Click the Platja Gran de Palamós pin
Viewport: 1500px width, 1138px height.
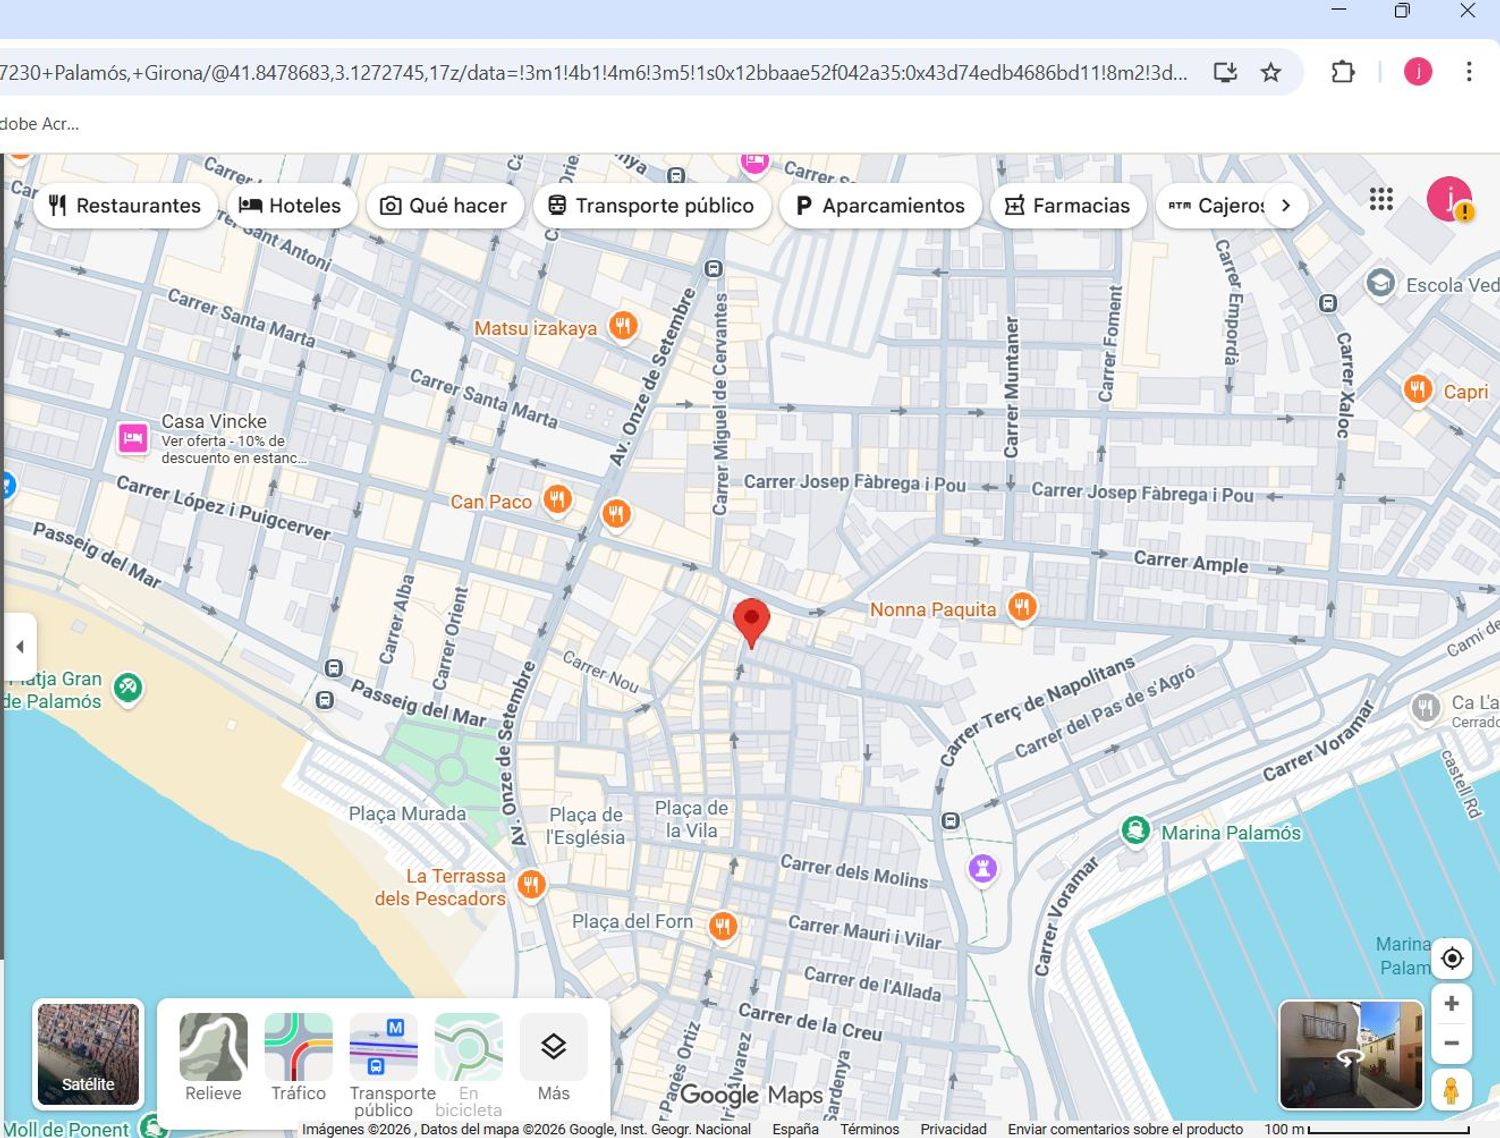click(x=127, y=688)
